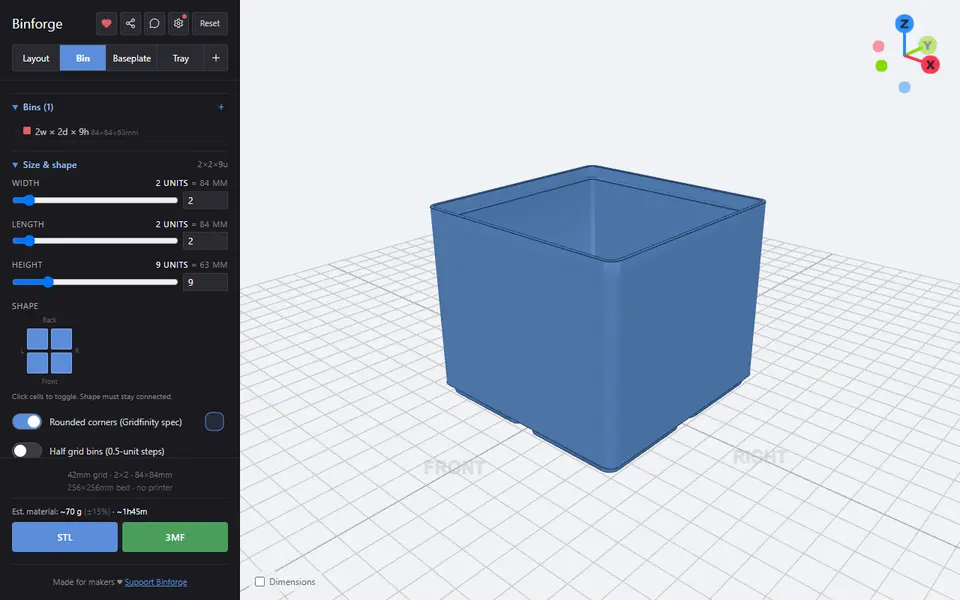Viewport: 960px width, 600px height.
Task: Toggle the back-right shape cell
Action: tap(61, 339)
